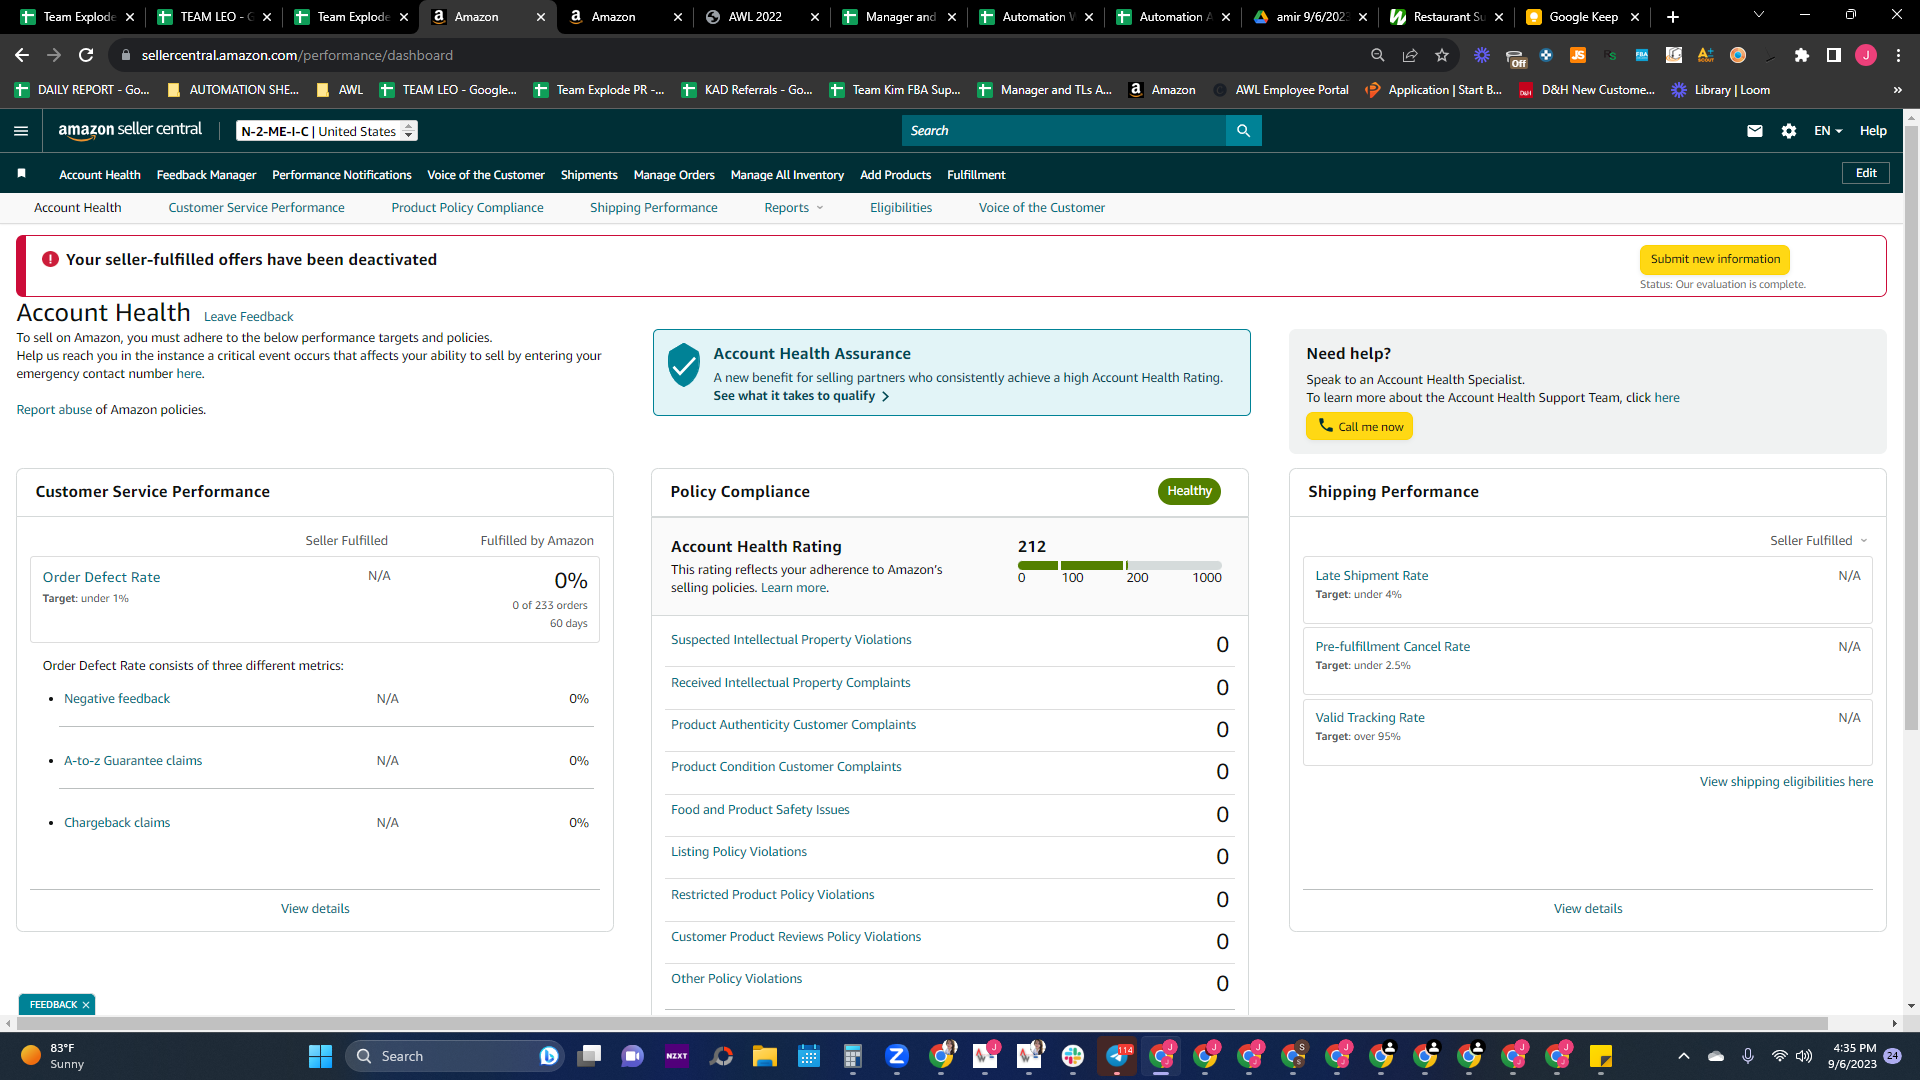Open the Library | Loom bookmark
1920x1080 pixels.
point(1721,90)
